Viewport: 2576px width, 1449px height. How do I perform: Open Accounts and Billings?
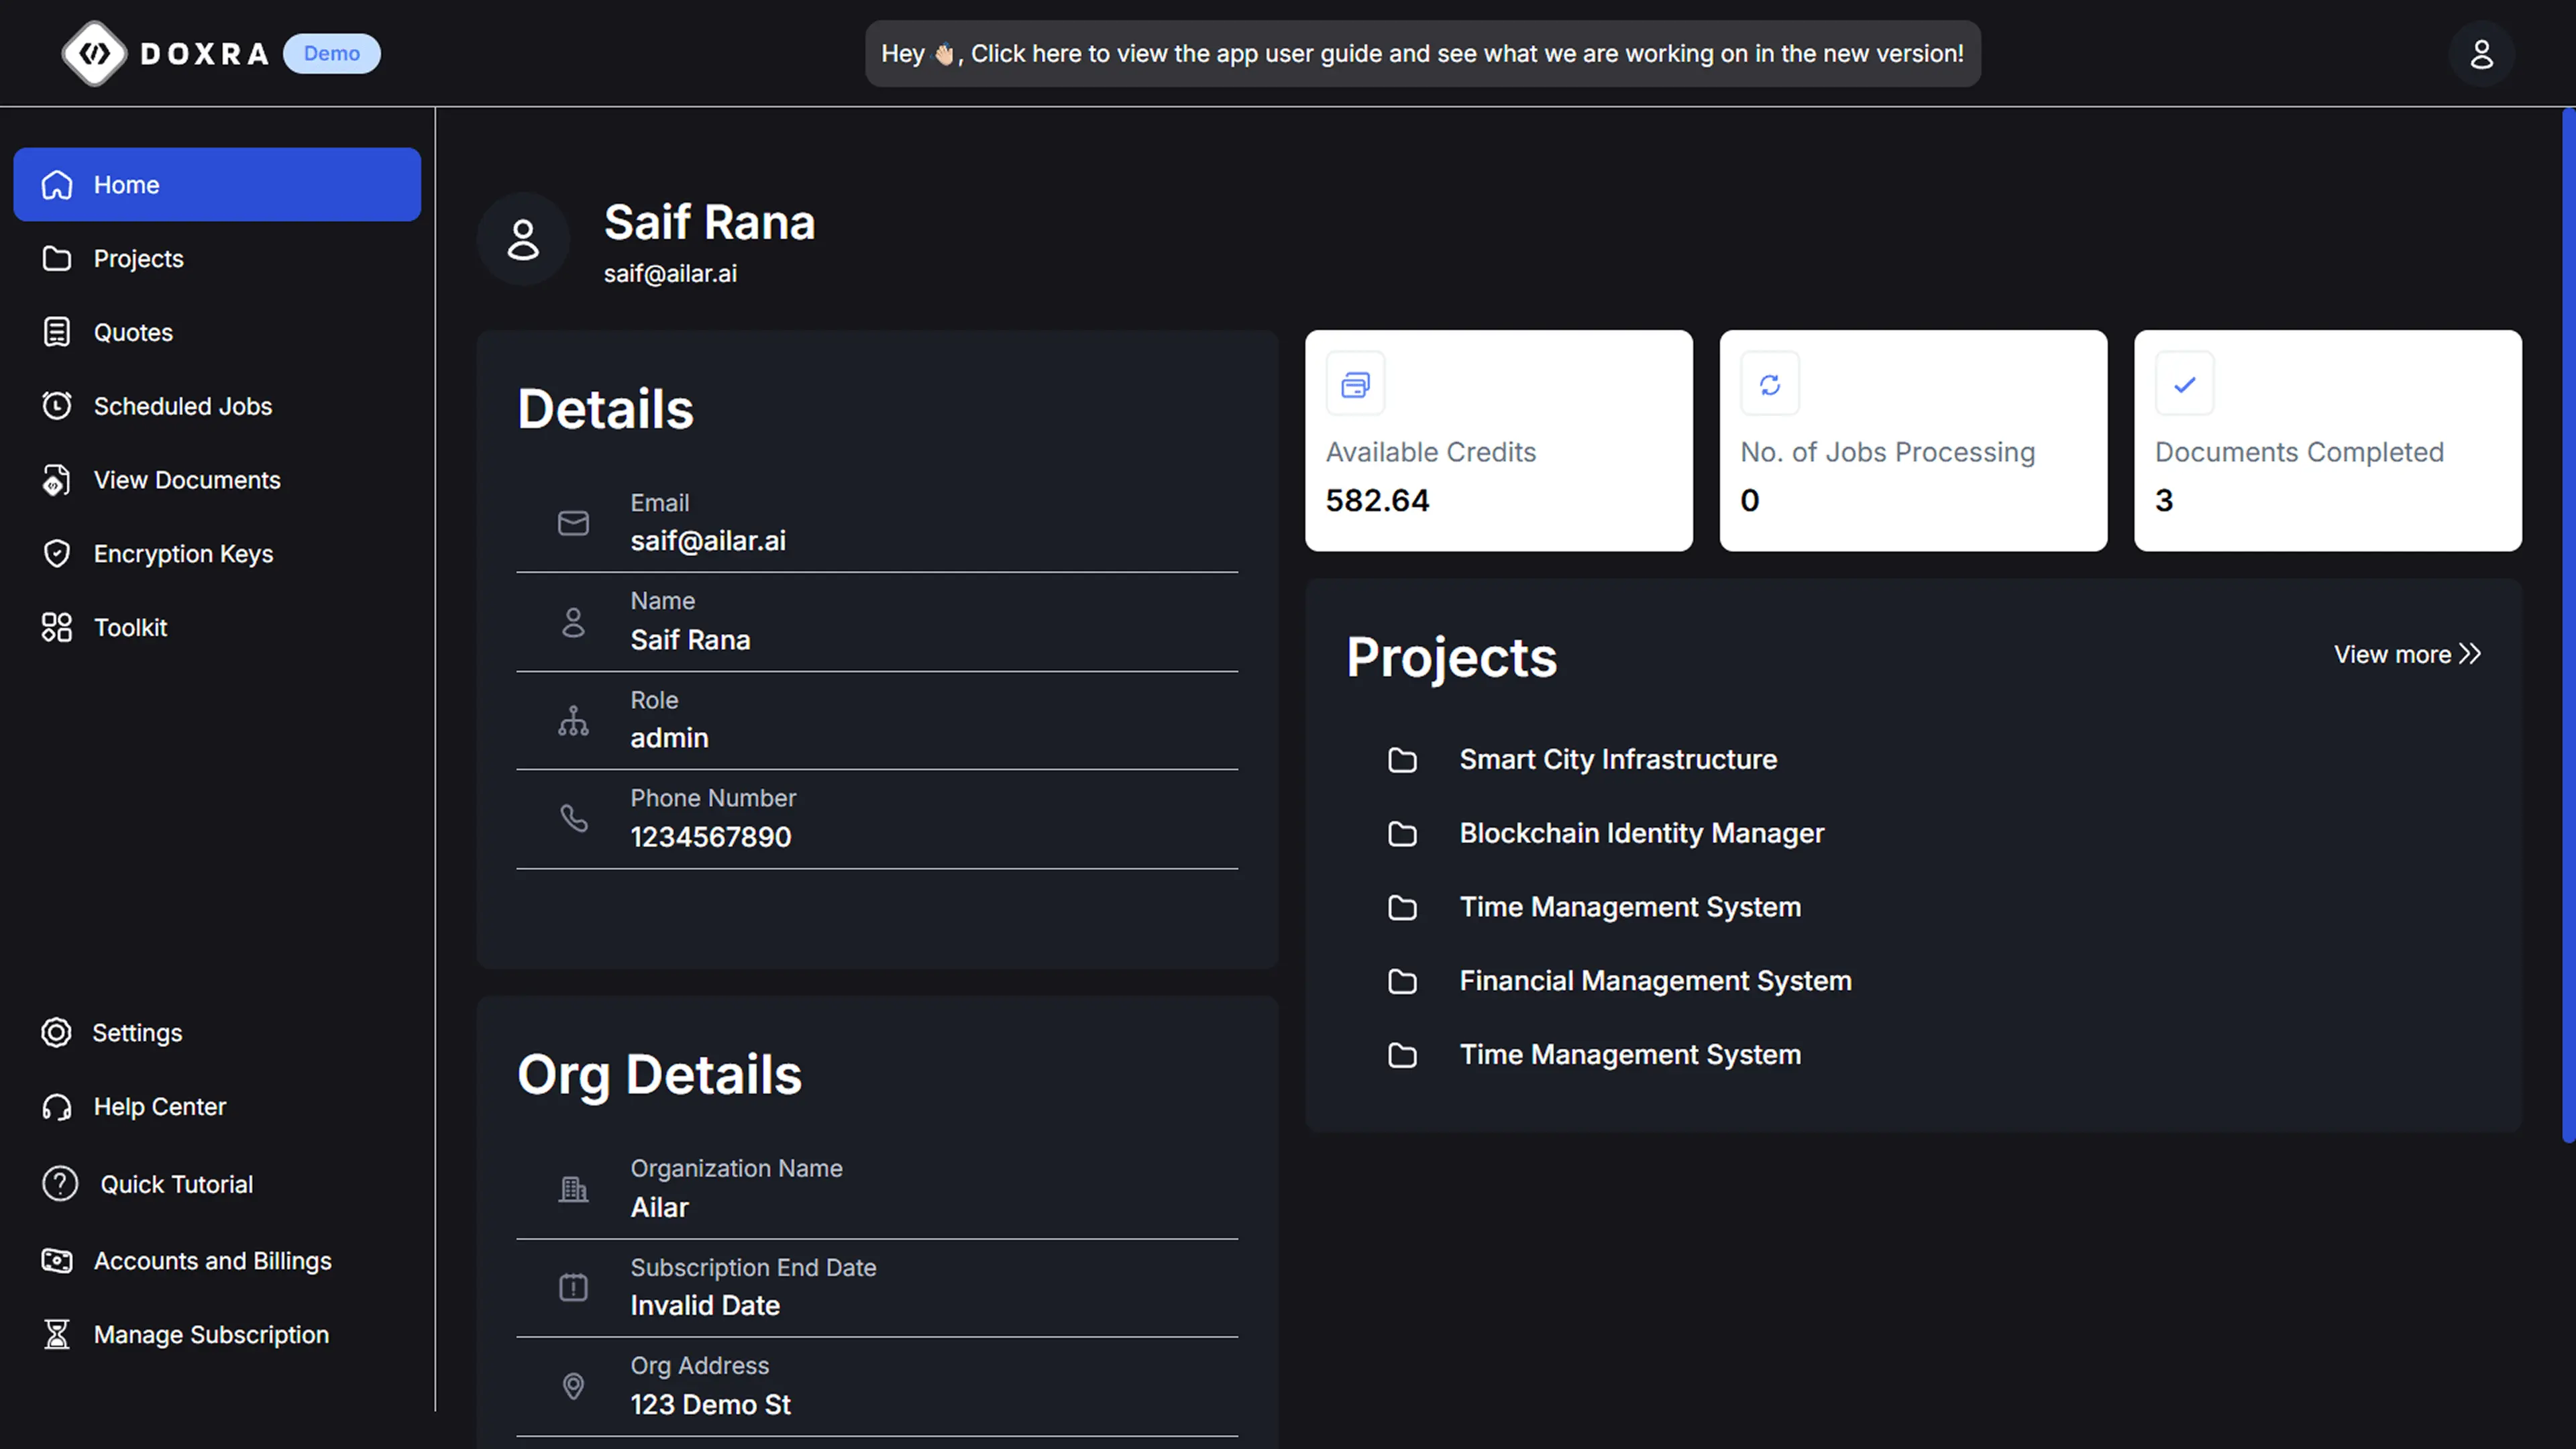tap(217, 1261)
